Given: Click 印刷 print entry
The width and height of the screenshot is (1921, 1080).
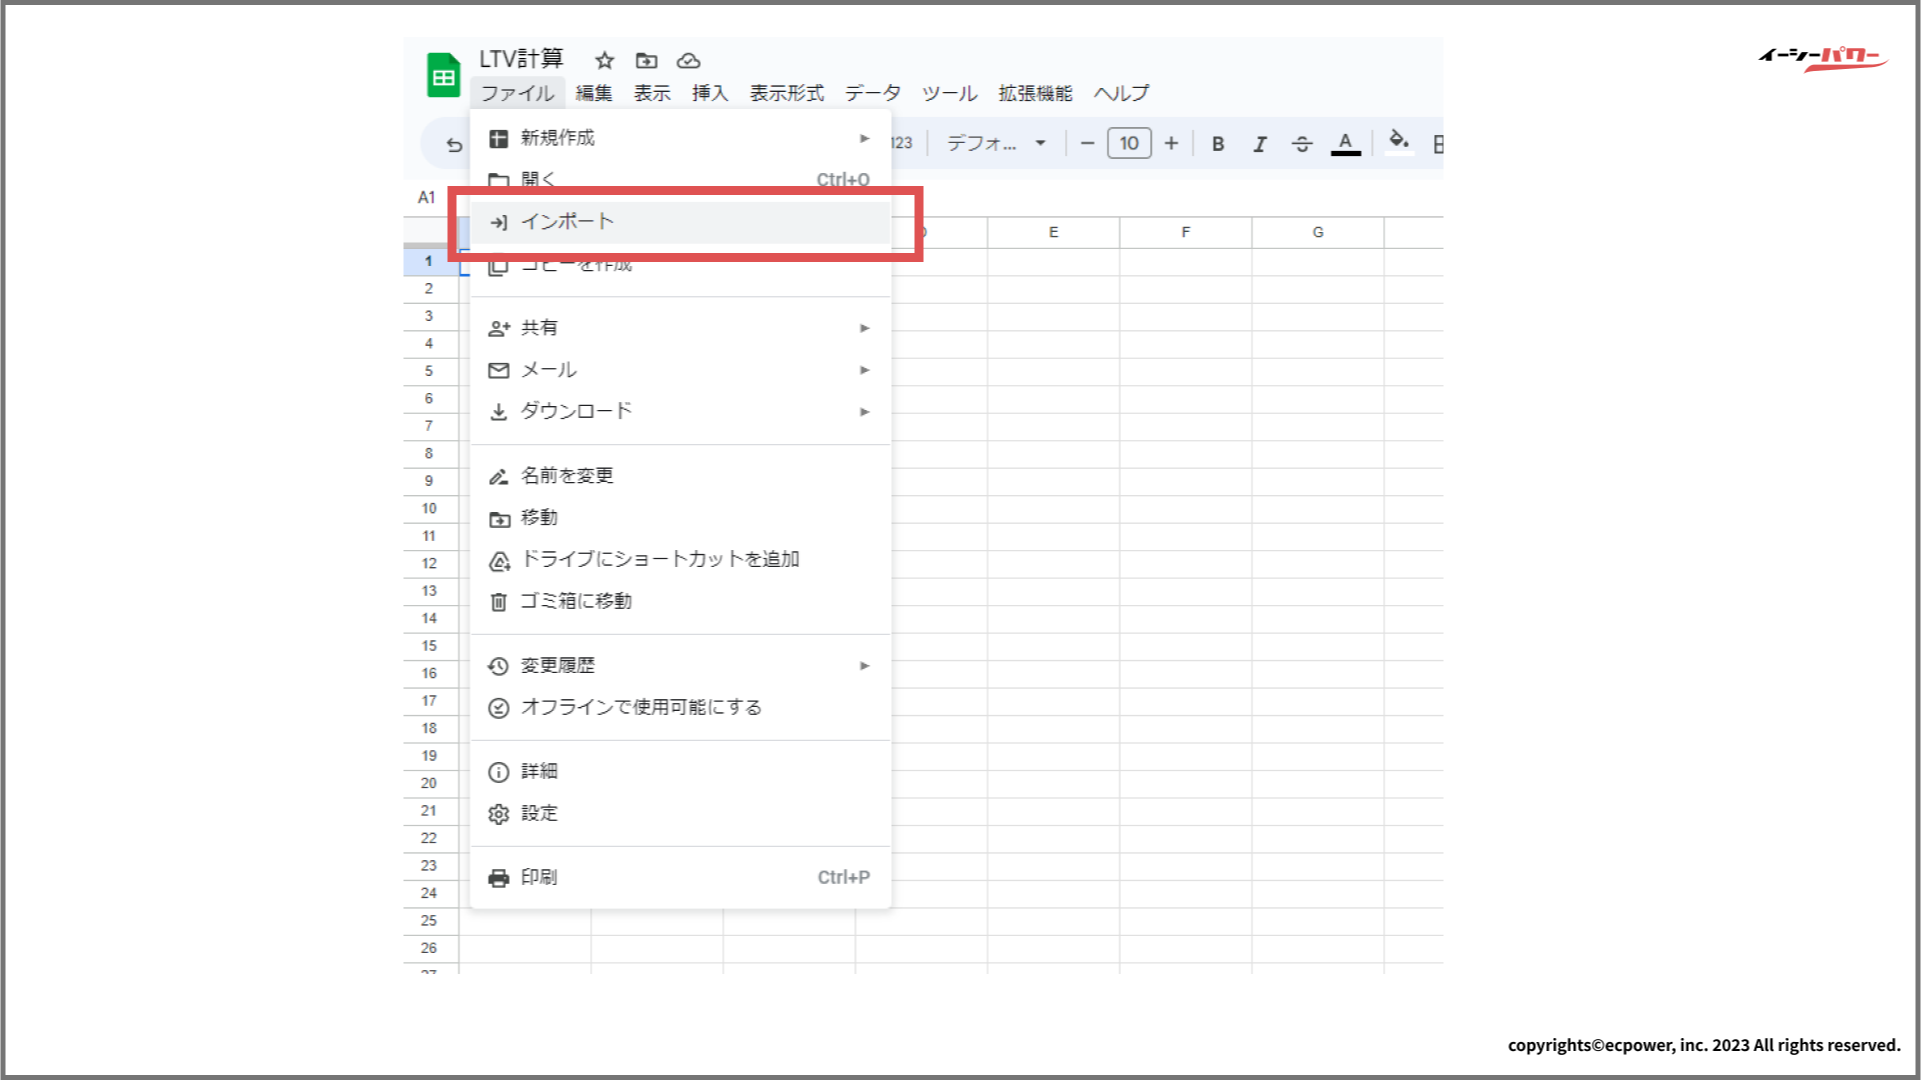Looking at the screenshot, I should point(539,877).
